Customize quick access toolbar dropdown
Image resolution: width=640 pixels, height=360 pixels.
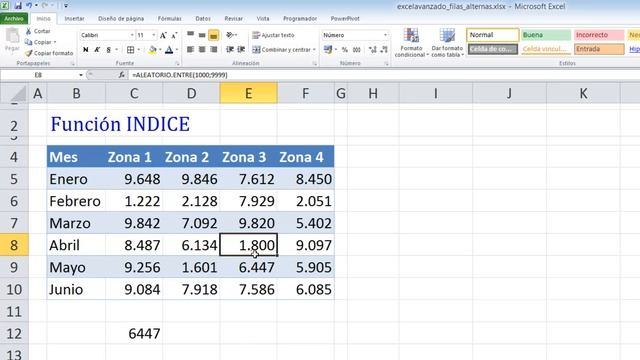click(x=66, y=6)
